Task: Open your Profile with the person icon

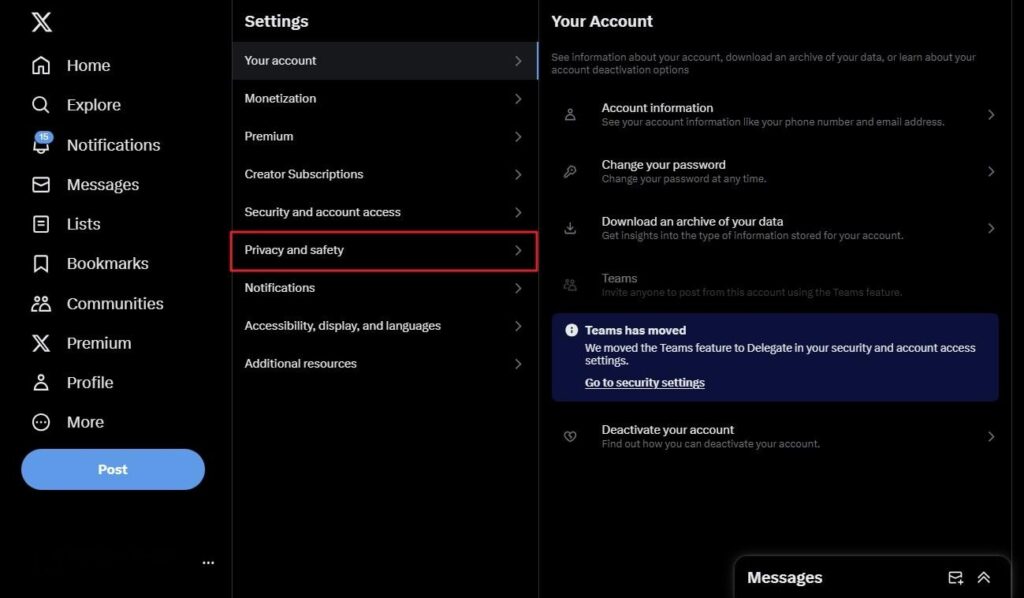Action: tap(40, 382)
